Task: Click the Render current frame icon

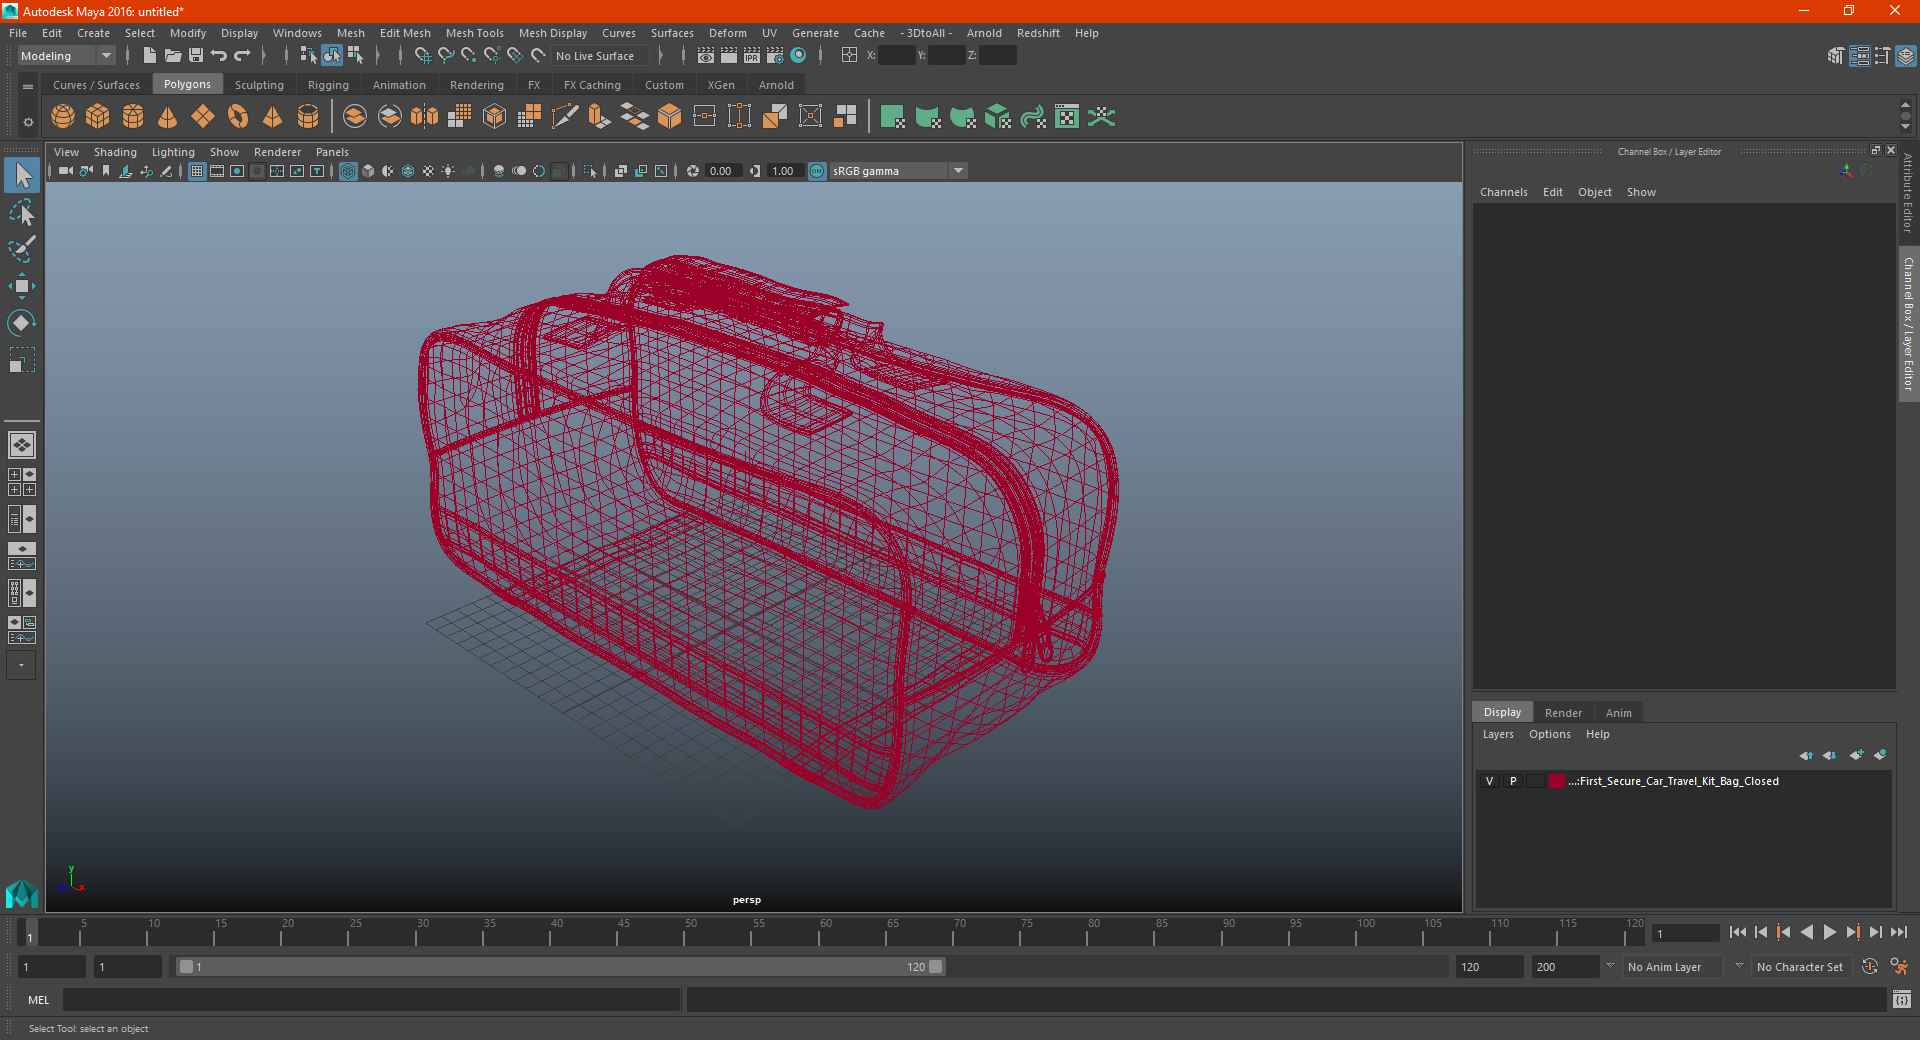Action: [729, 55]
